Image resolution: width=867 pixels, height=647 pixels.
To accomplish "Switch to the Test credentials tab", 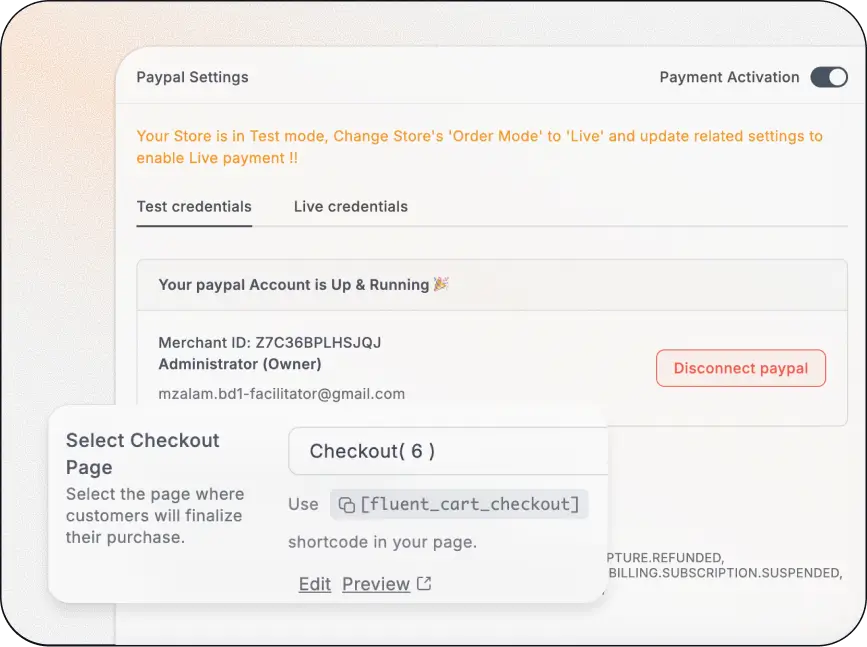I will (194, 206).
